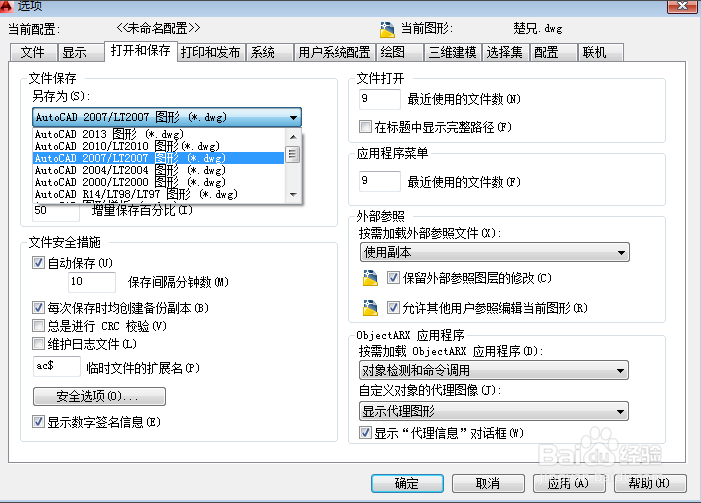Switch to the 选择集 tab
This screenshot has width=701, height=503.
pyautogui.click(x=505, y=52)
